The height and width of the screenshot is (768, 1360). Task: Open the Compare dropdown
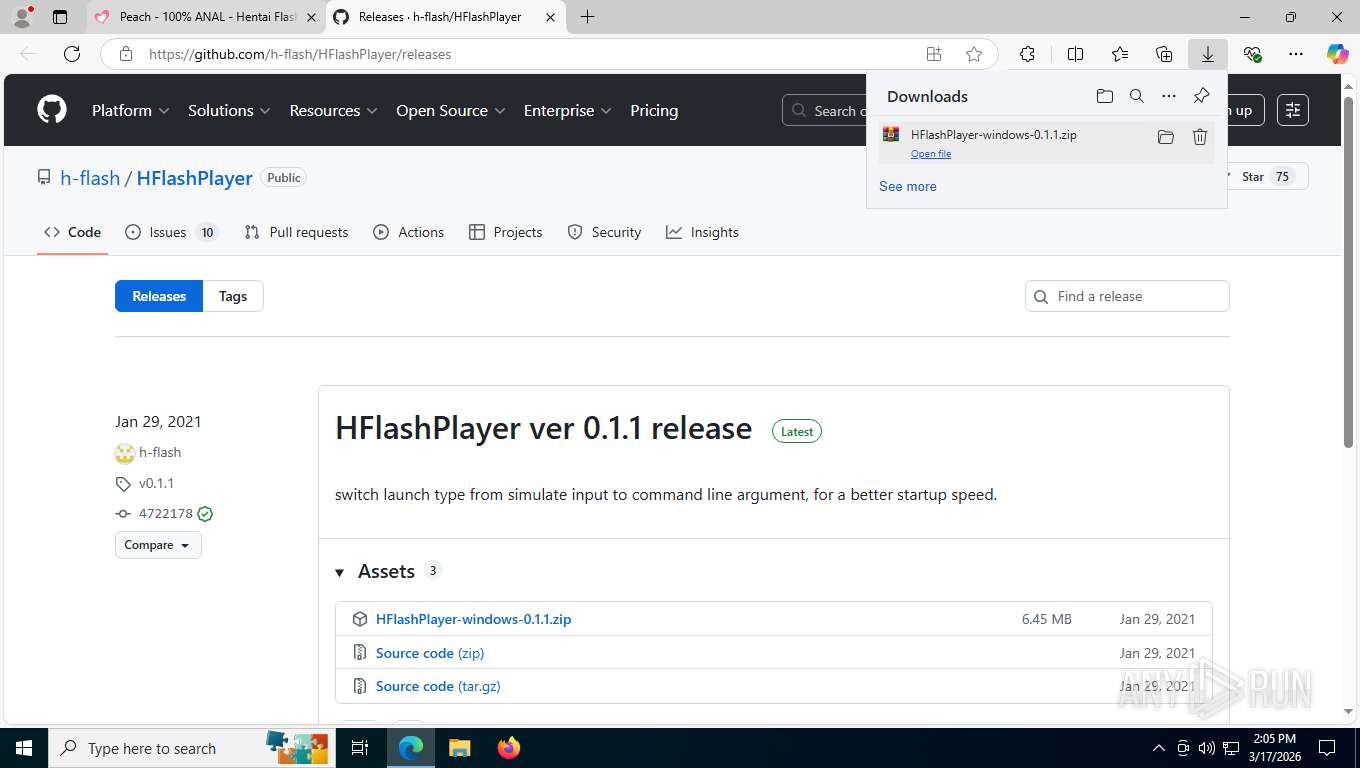pyautogui.click(x=158, y=545)
